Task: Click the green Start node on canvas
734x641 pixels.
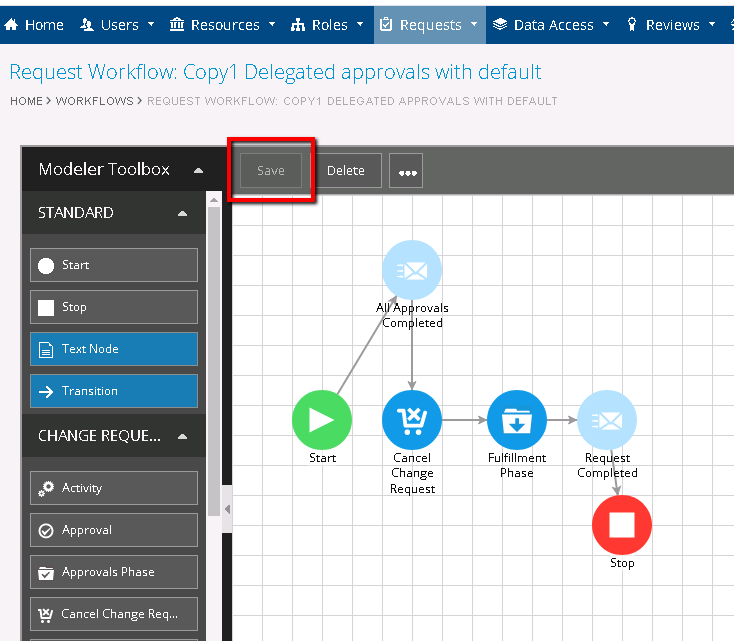Action: pyautogui.click(x=321, y=420)
